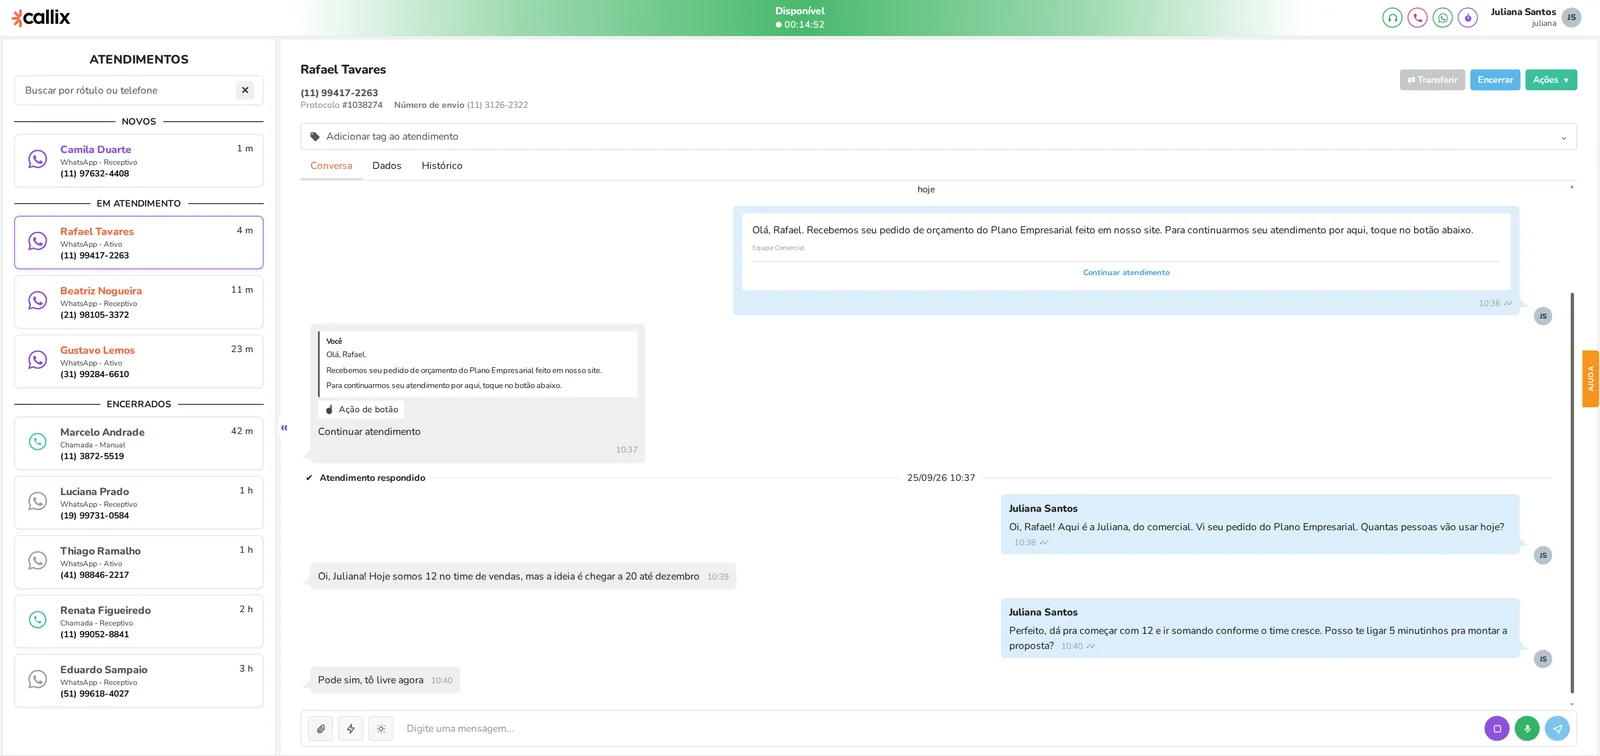
Task: Switch to the Conversa tab
Action: [331, 166]
